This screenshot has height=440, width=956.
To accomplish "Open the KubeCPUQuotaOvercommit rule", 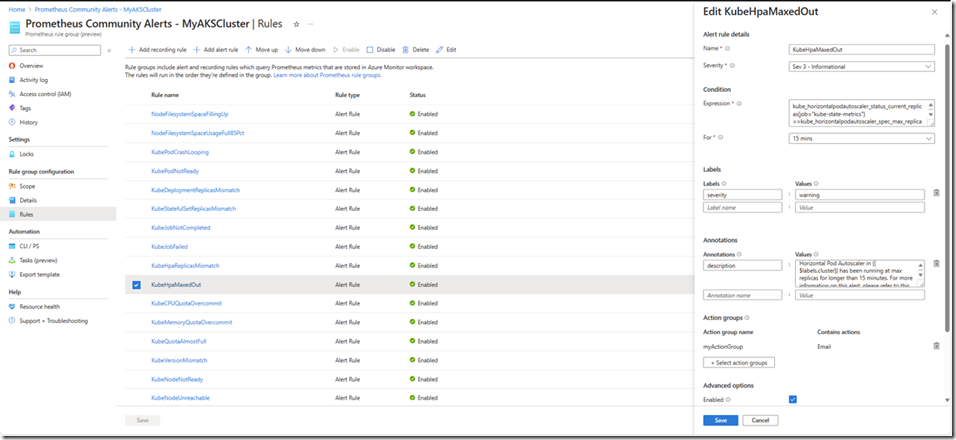I will (186, 303).
